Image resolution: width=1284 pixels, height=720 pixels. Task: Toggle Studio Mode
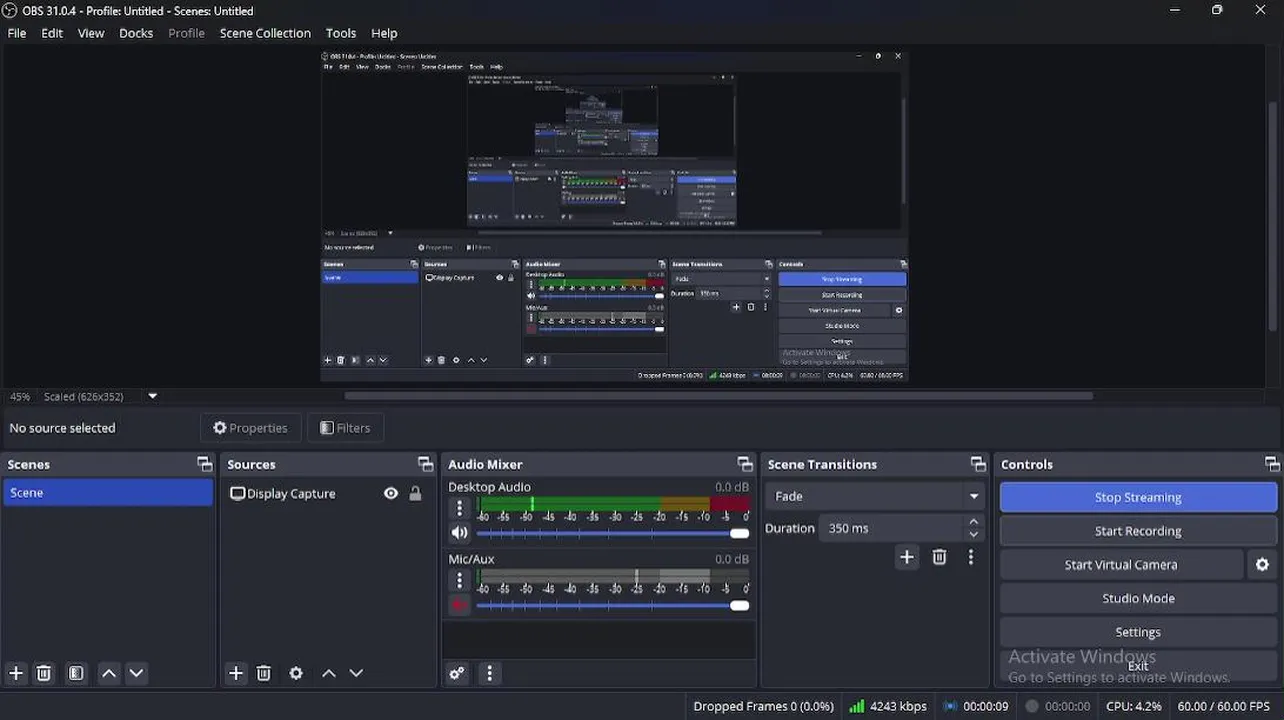(x=1138, y=598)
